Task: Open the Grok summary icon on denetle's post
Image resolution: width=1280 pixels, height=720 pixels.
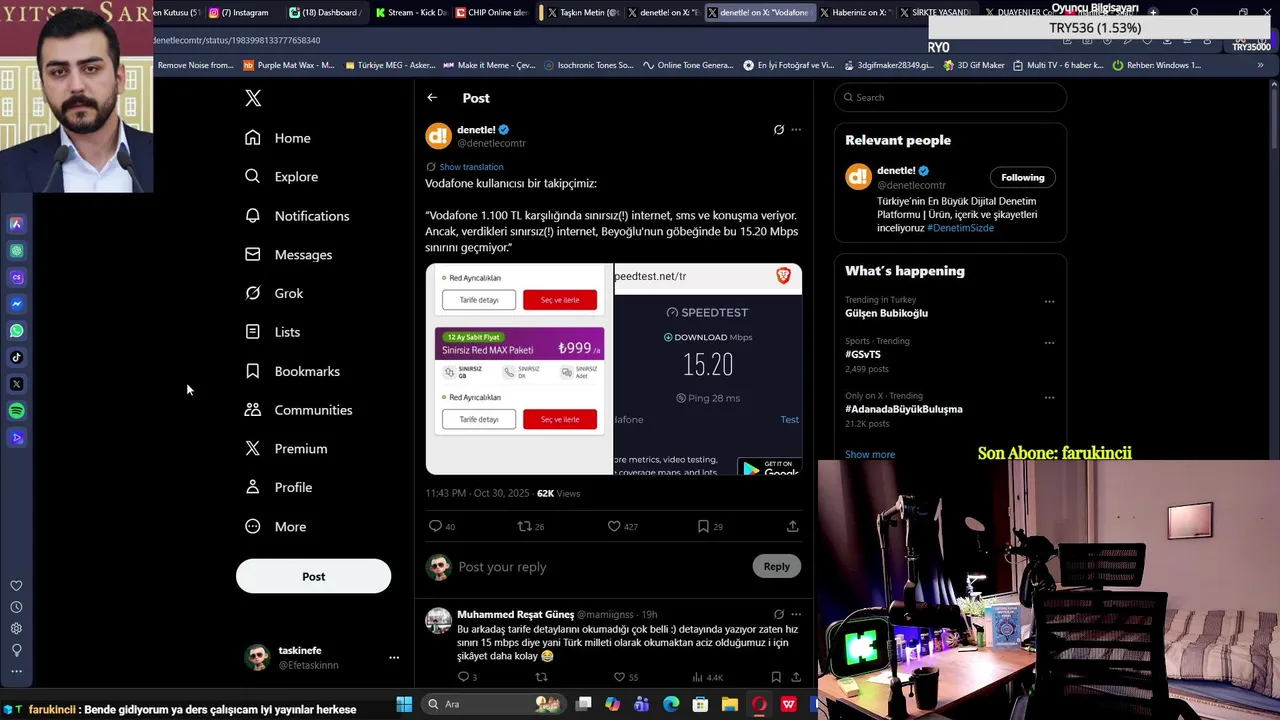Action: [779, 130]
